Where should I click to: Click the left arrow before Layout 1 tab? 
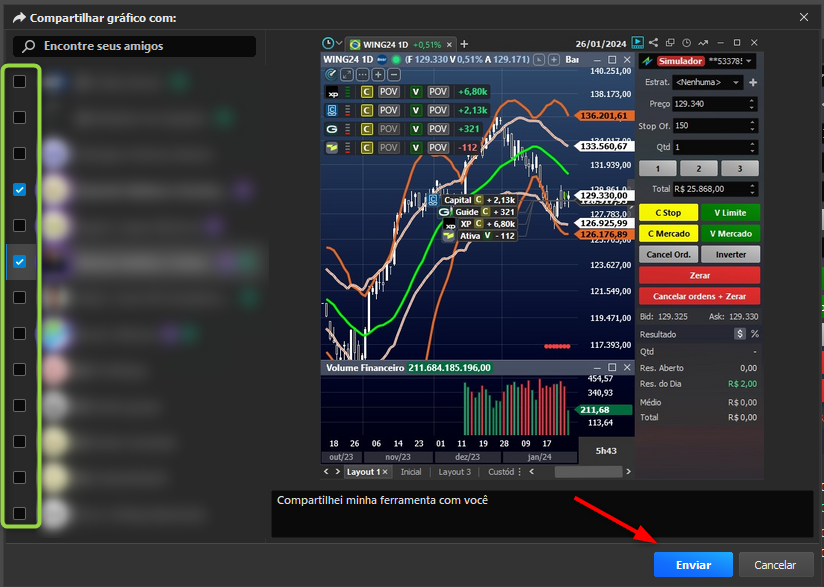(x=326, y=471)
